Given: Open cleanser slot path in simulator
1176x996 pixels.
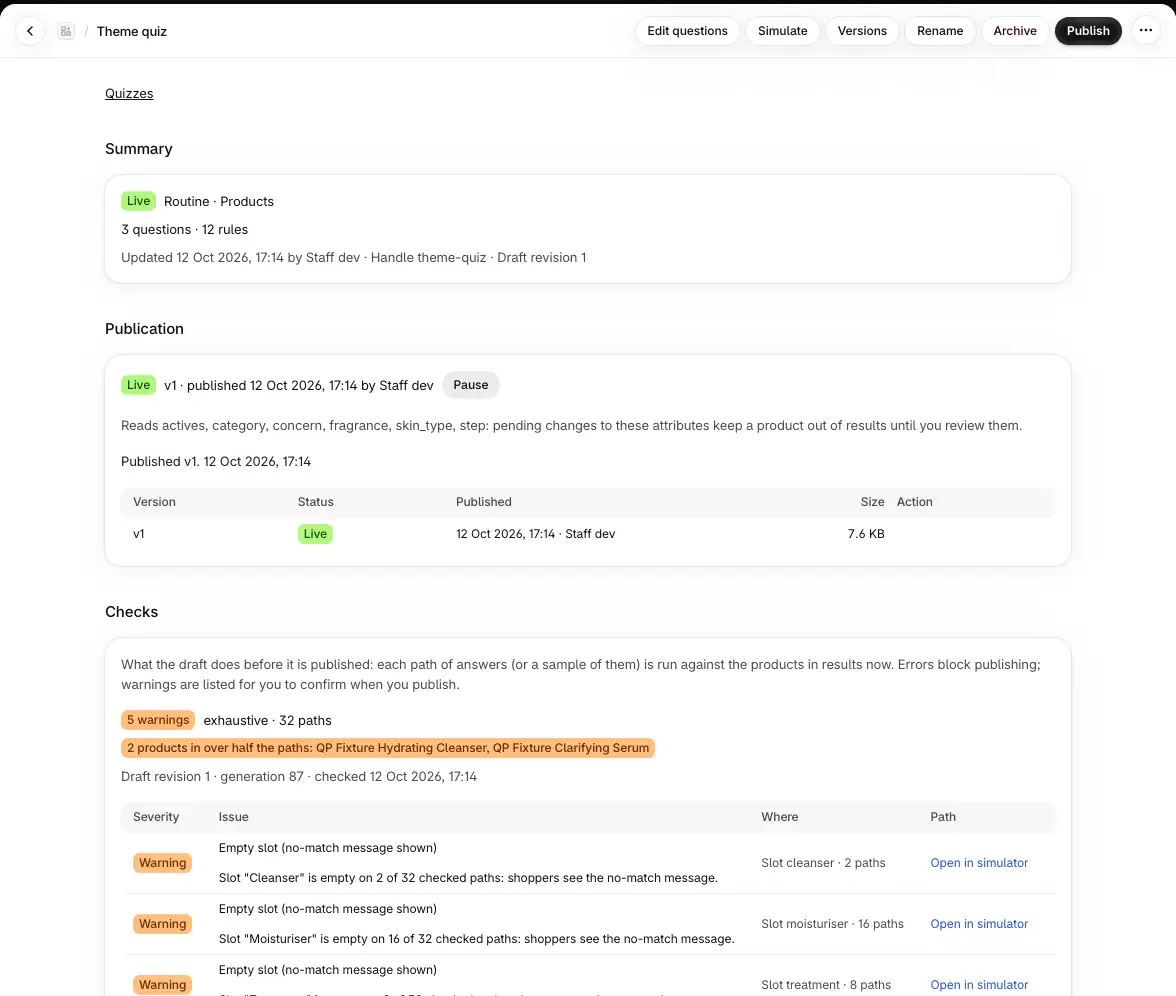Looking at the screenshot, I should click(x=979, y=862).
